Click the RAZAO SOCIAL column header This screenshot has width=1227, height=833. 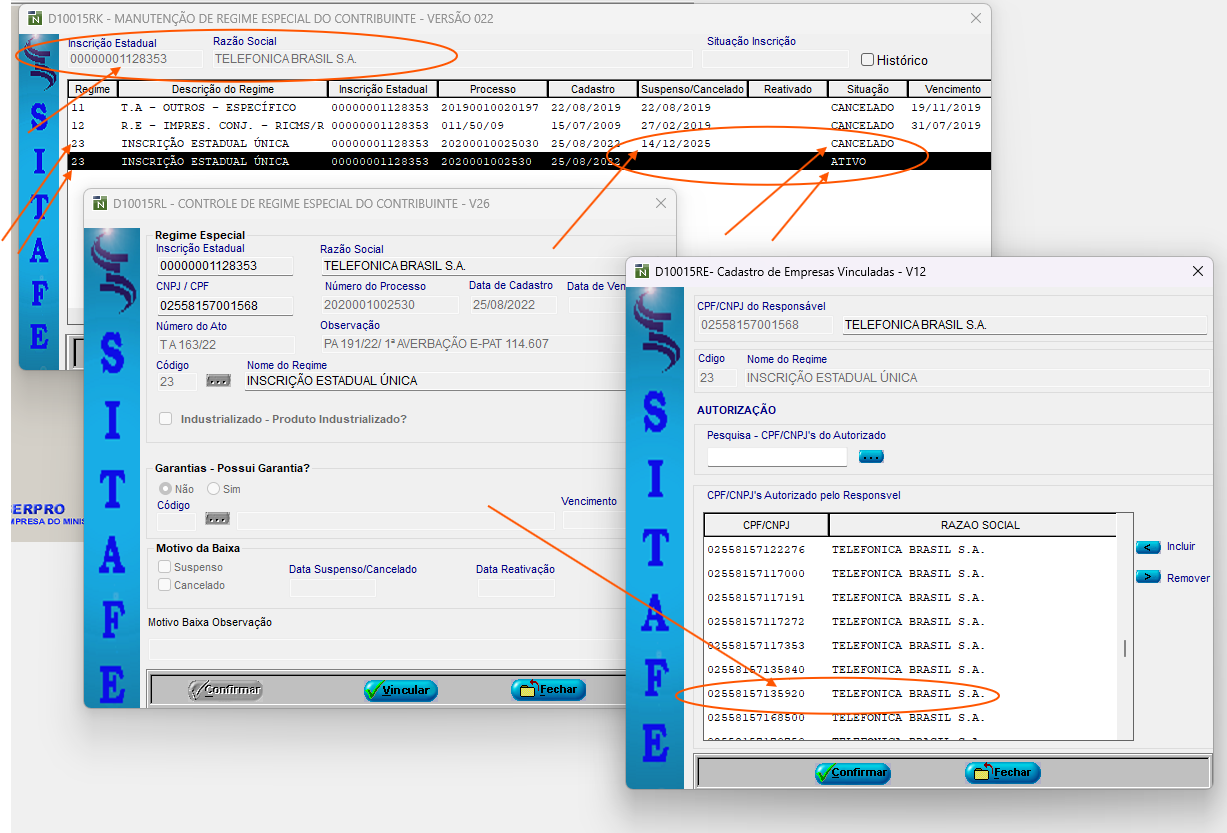(x=971, y=525)
